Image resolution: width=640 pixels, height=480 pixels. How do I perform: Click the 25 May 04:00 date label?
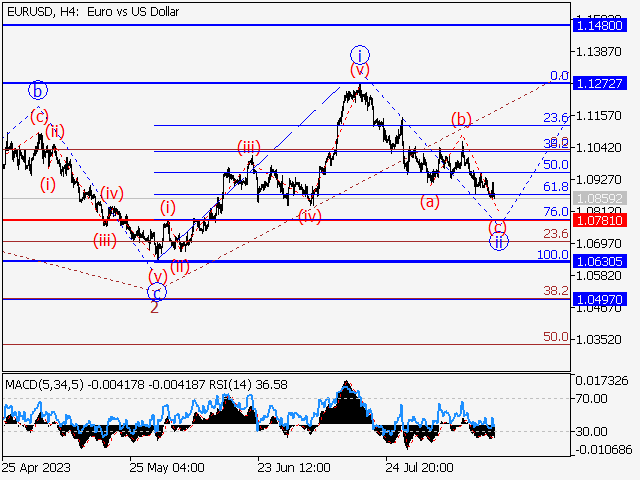pyautogui.click(x=167, y=468)
